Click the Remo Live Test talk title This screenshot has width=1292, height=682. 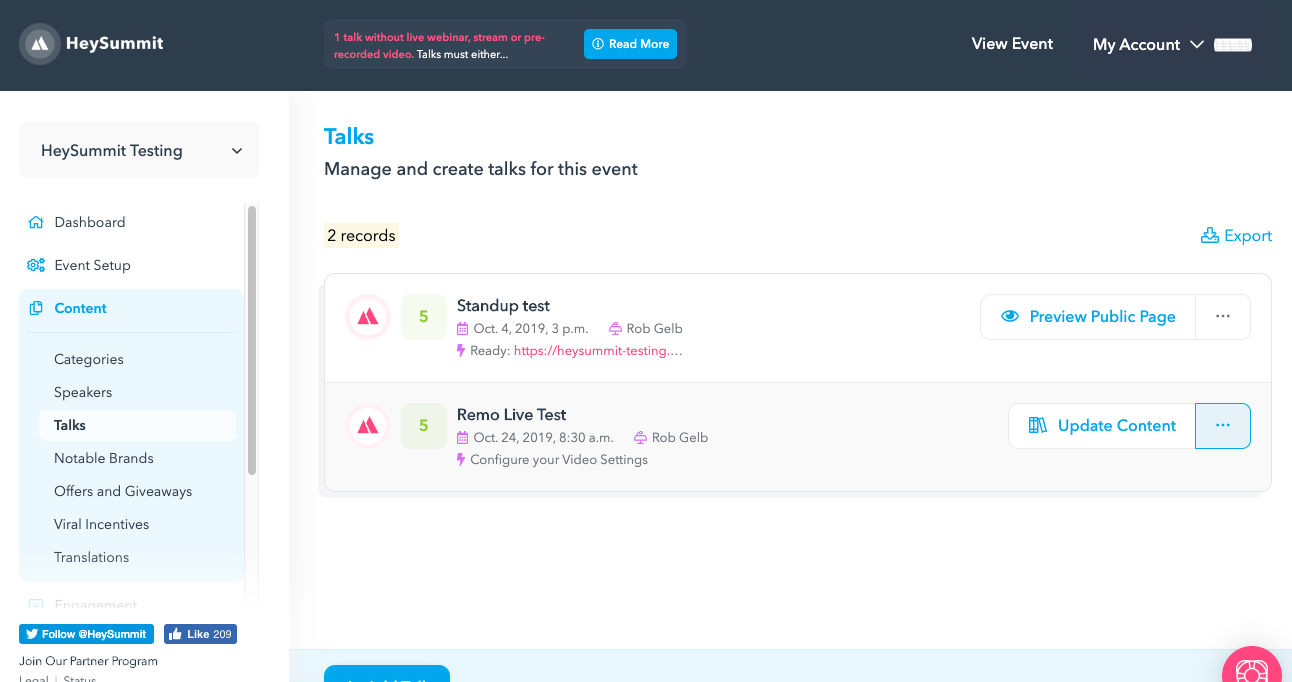[512, 415]
